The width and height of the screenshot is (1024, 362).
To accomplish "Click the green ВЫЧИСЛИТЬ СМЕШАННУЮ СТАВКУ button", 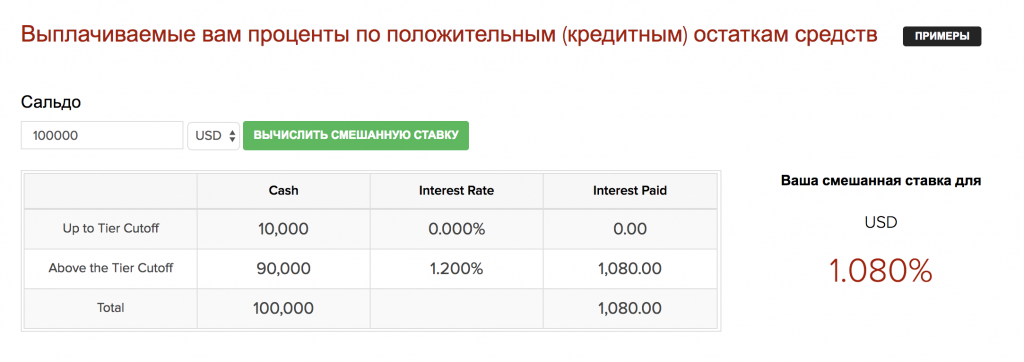I will 356,135.
